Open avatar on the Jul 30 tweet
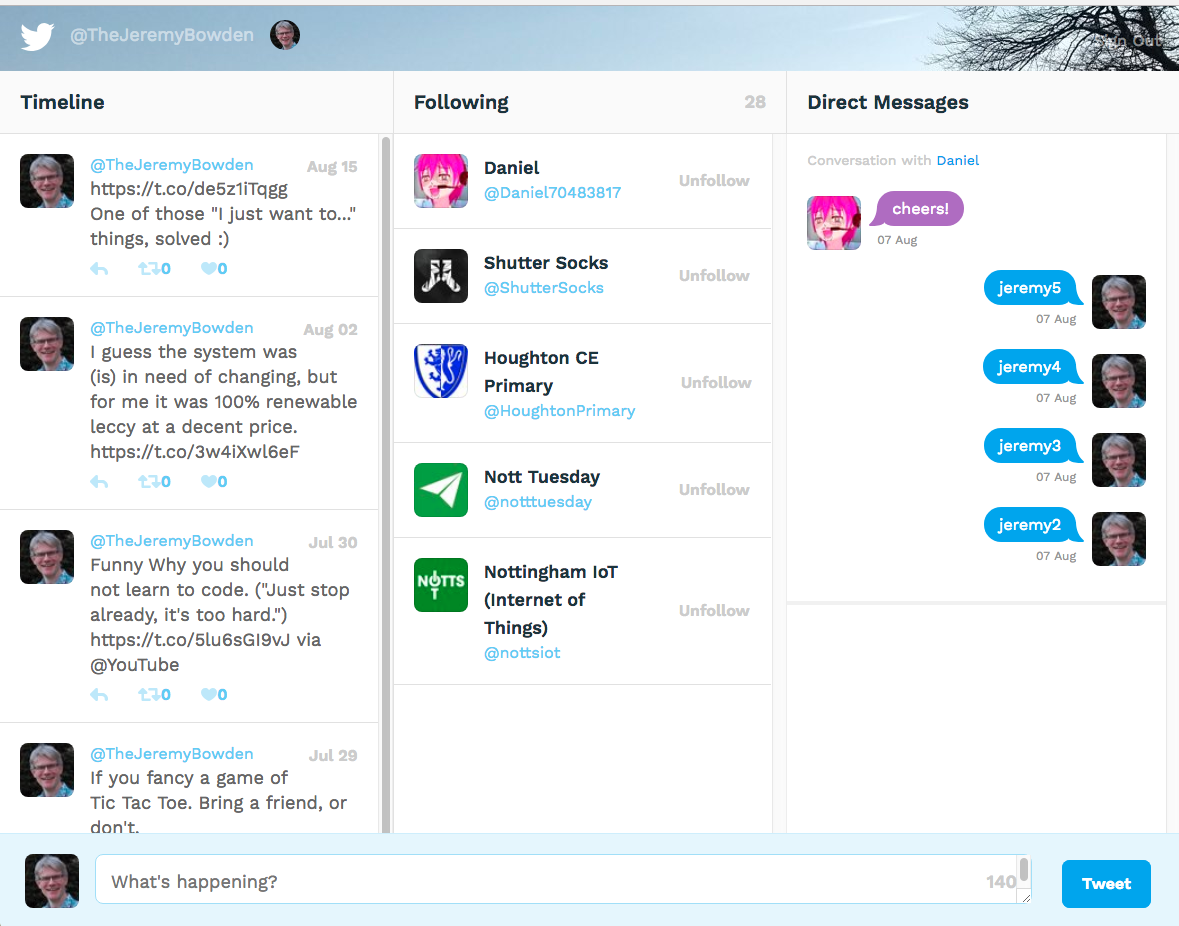 pos(47,557)
